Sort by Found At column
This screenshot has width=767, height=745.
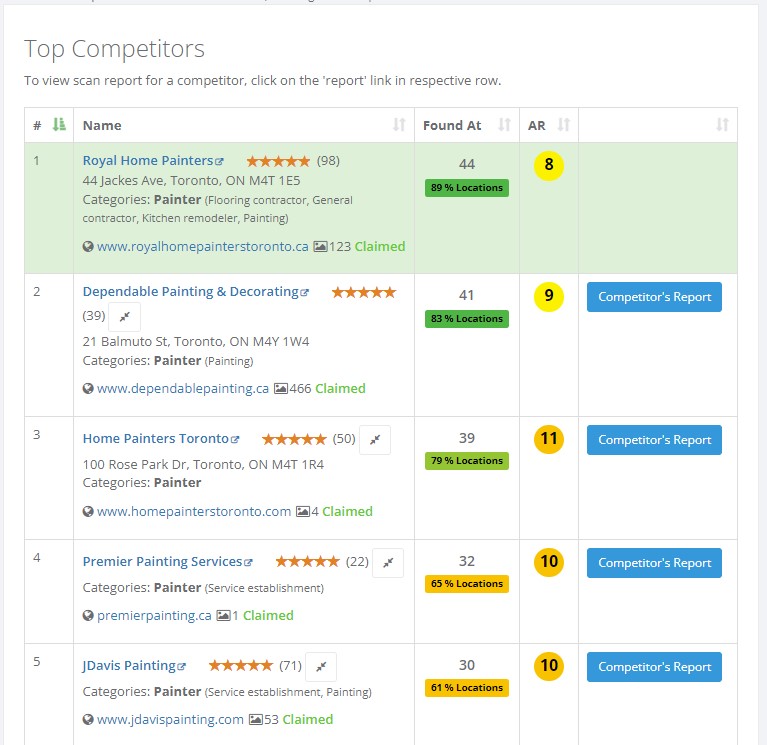coord(504,125)
